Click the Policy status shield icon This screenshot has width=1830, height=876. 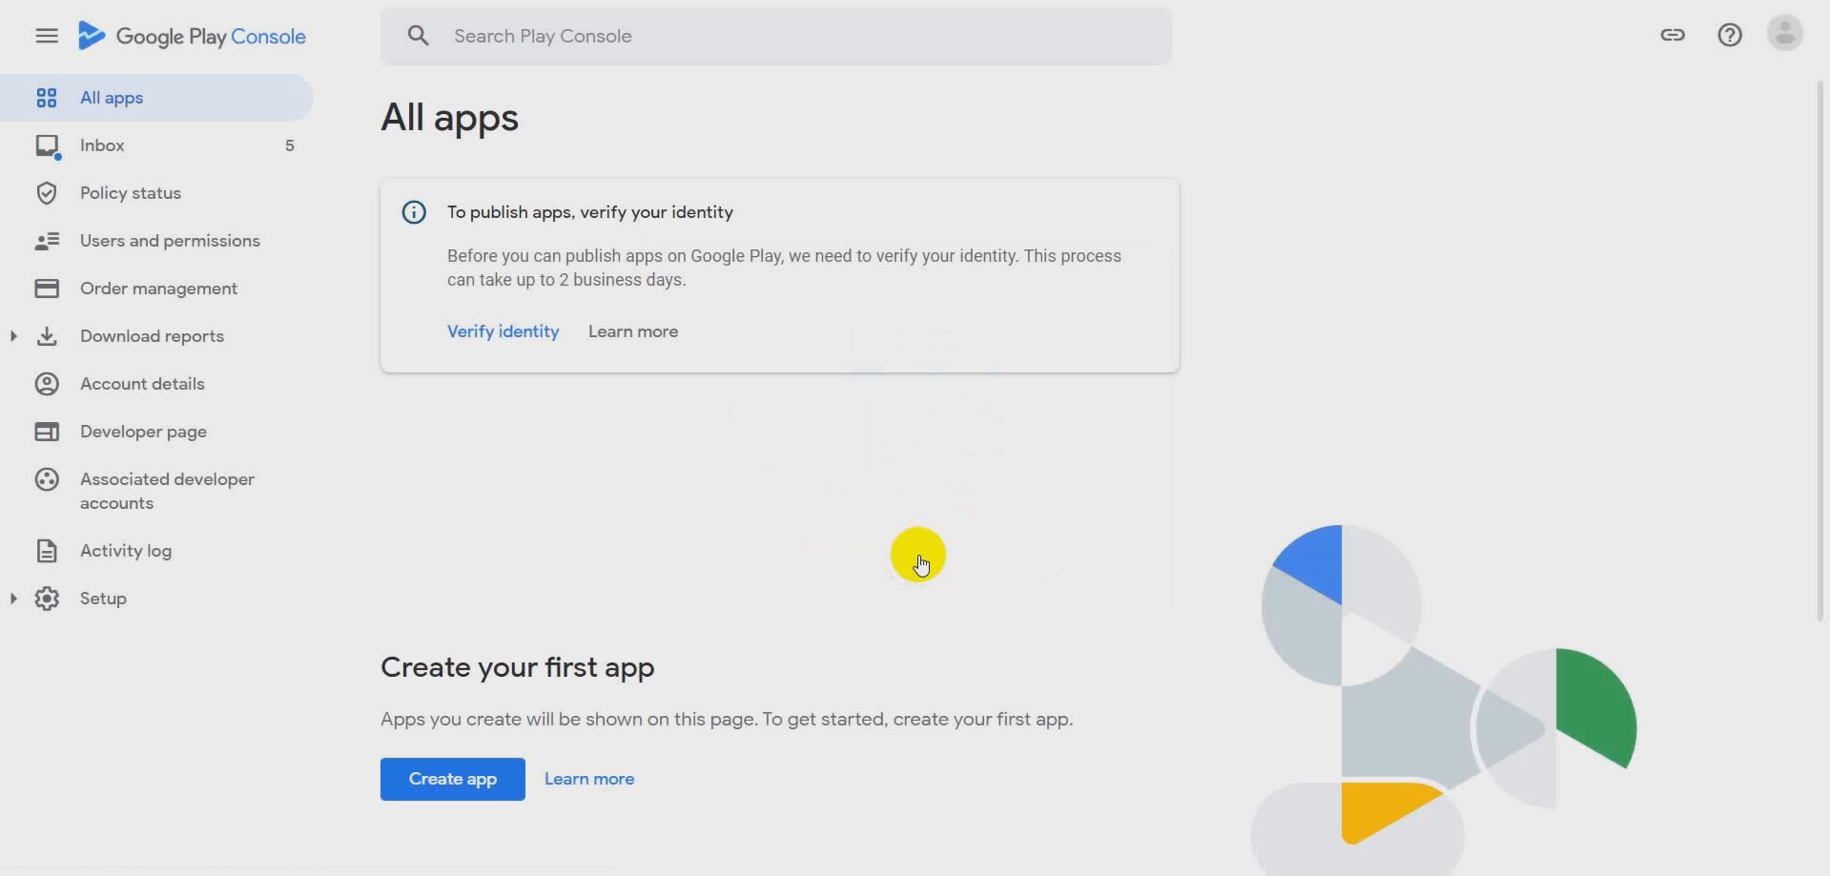coord(46,193)
